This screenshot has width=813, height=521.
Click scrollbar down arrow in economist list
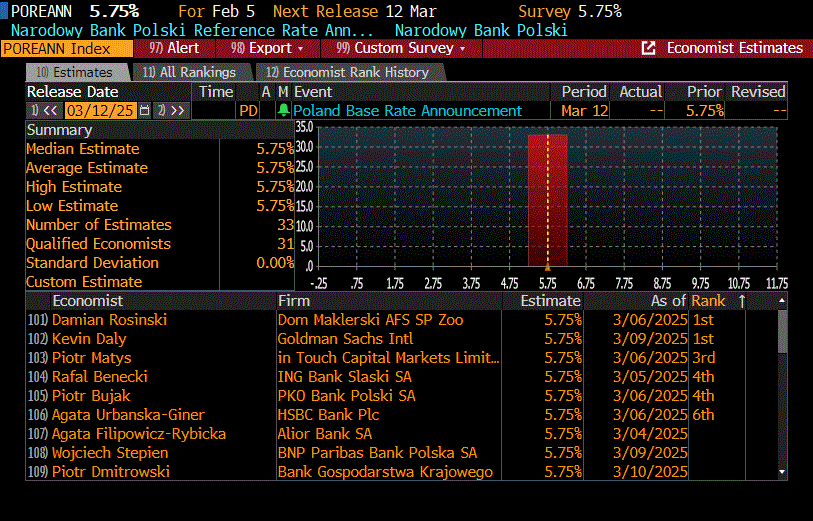point(782,472)
